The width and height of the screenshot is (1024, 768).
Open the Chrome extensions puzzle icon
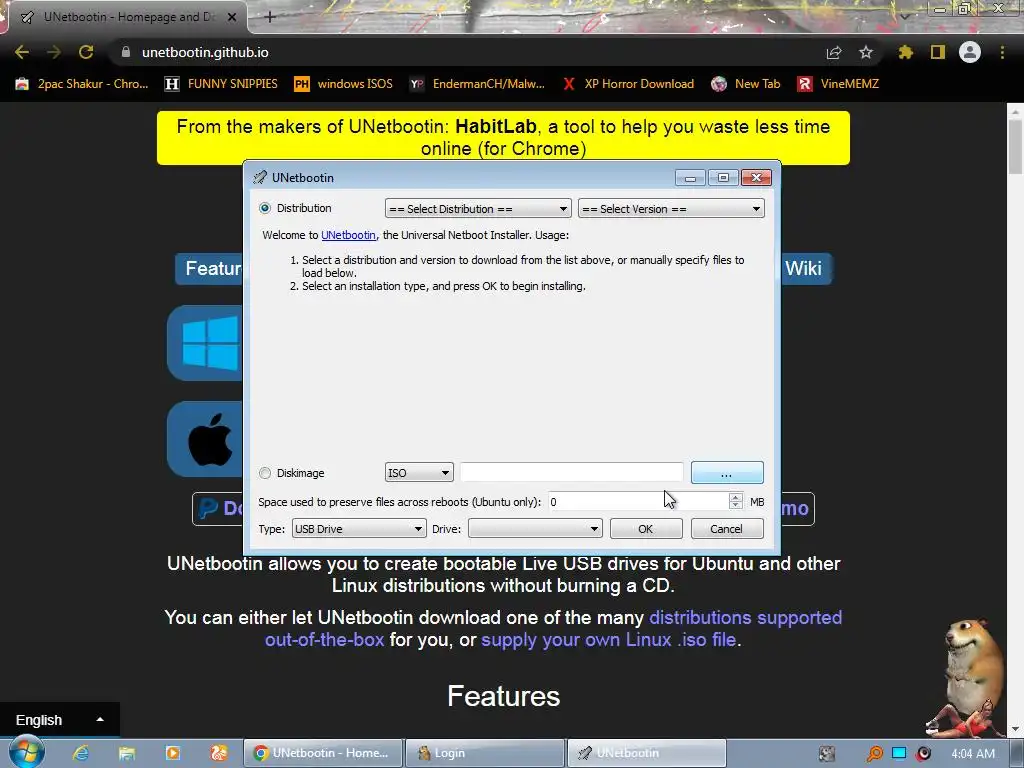(906, 52)
